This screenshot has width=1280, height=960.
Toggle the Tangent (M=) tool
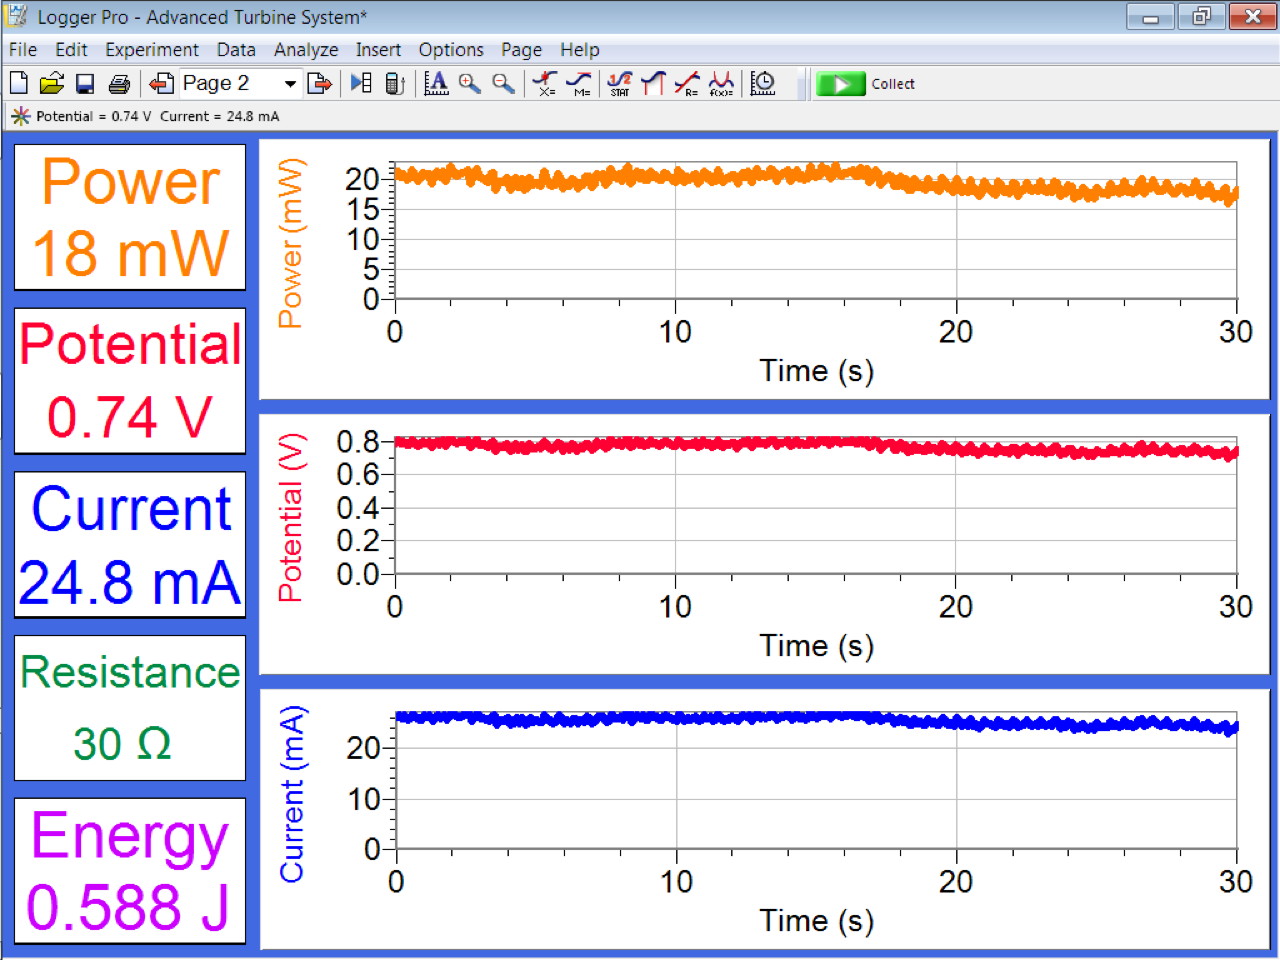coord(579,84)
